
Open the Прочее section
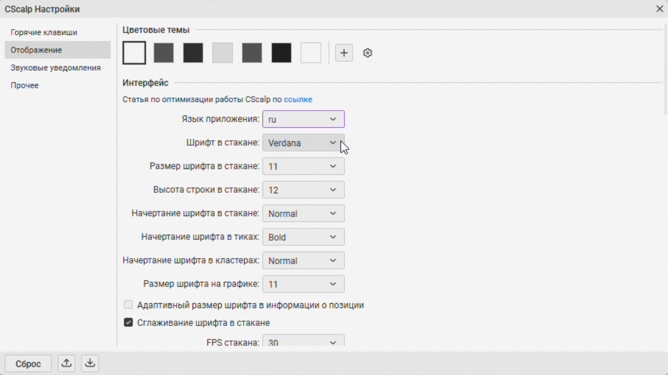click(x=25, y=85)
